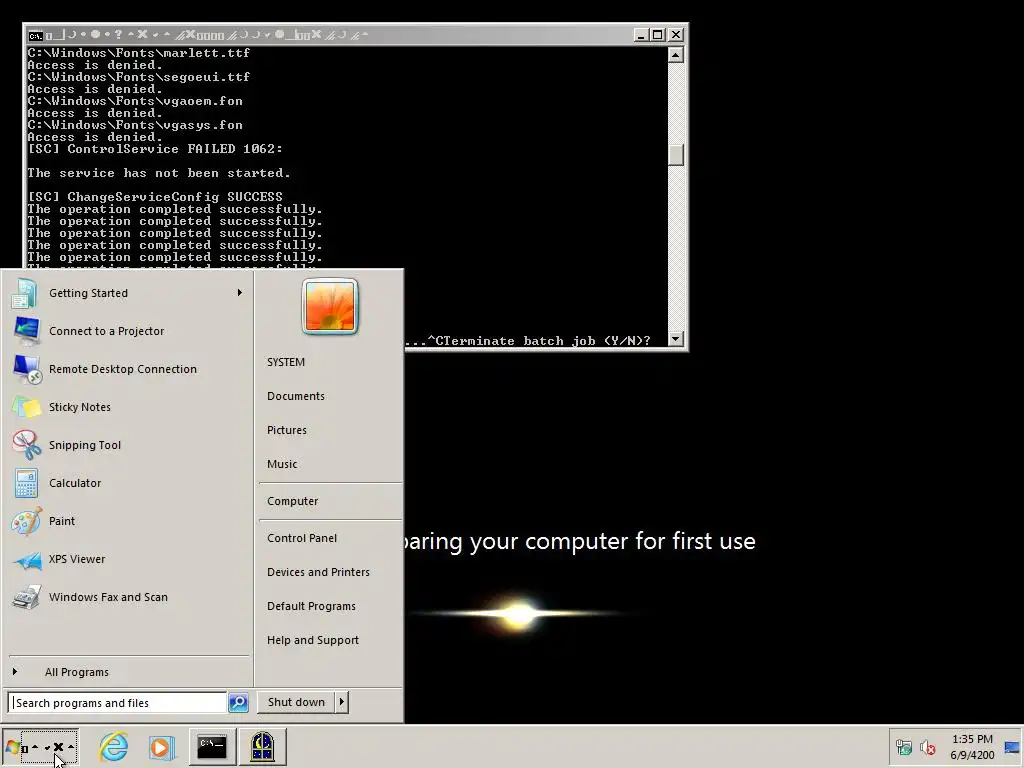Click '[SC] ControlService FAILED 1062:' line
The image size is (1024, 768).
click(x=155, y=149)
